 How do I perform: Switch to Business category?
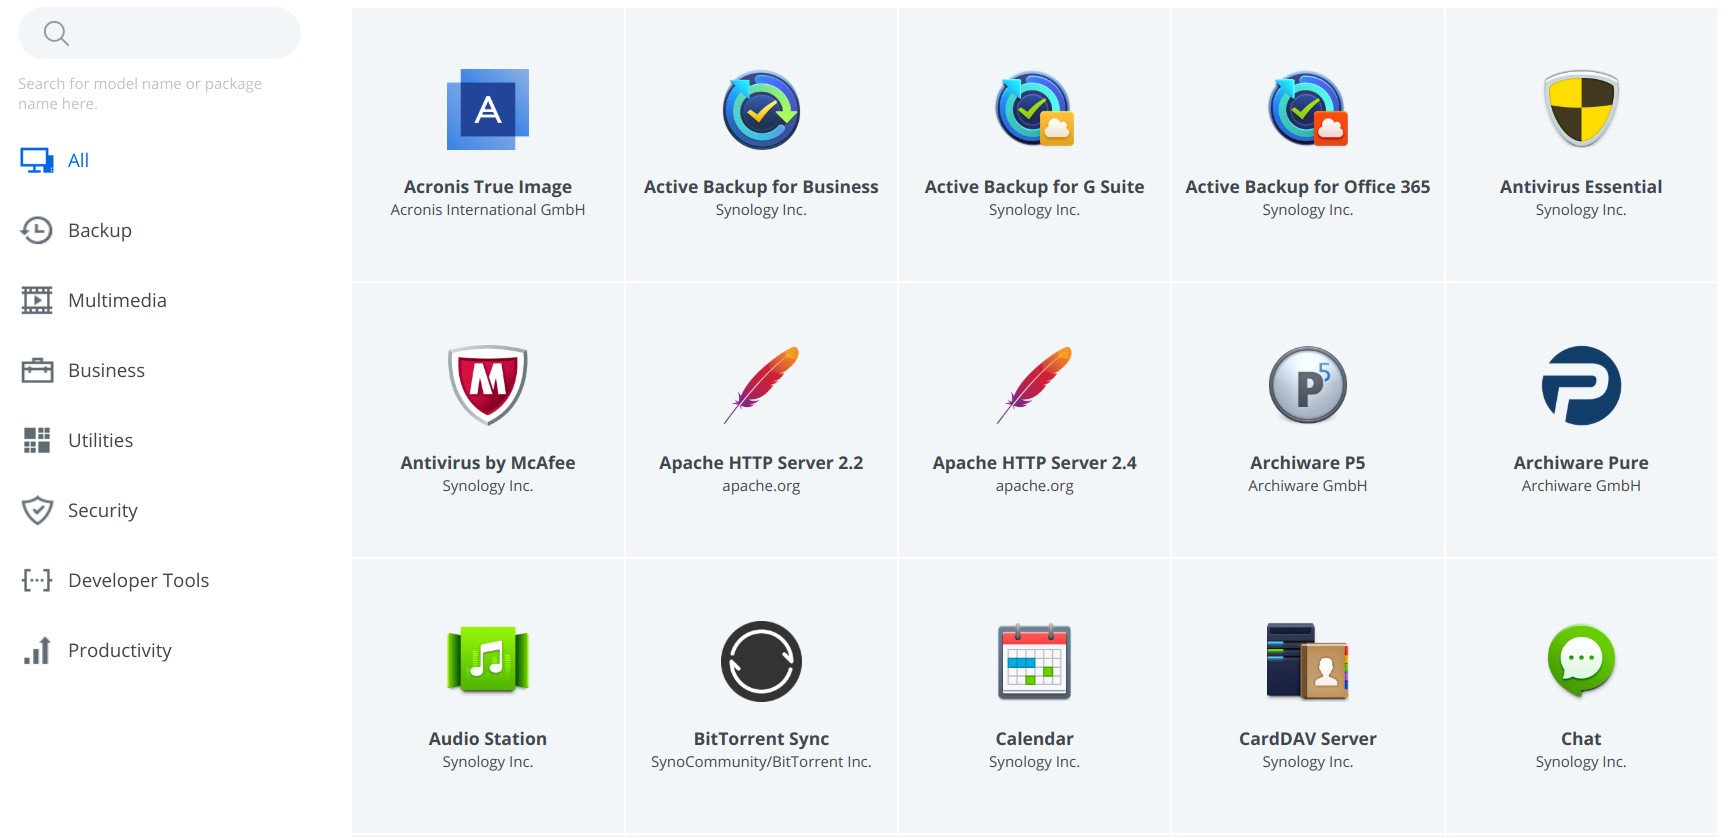click(106, 370)
